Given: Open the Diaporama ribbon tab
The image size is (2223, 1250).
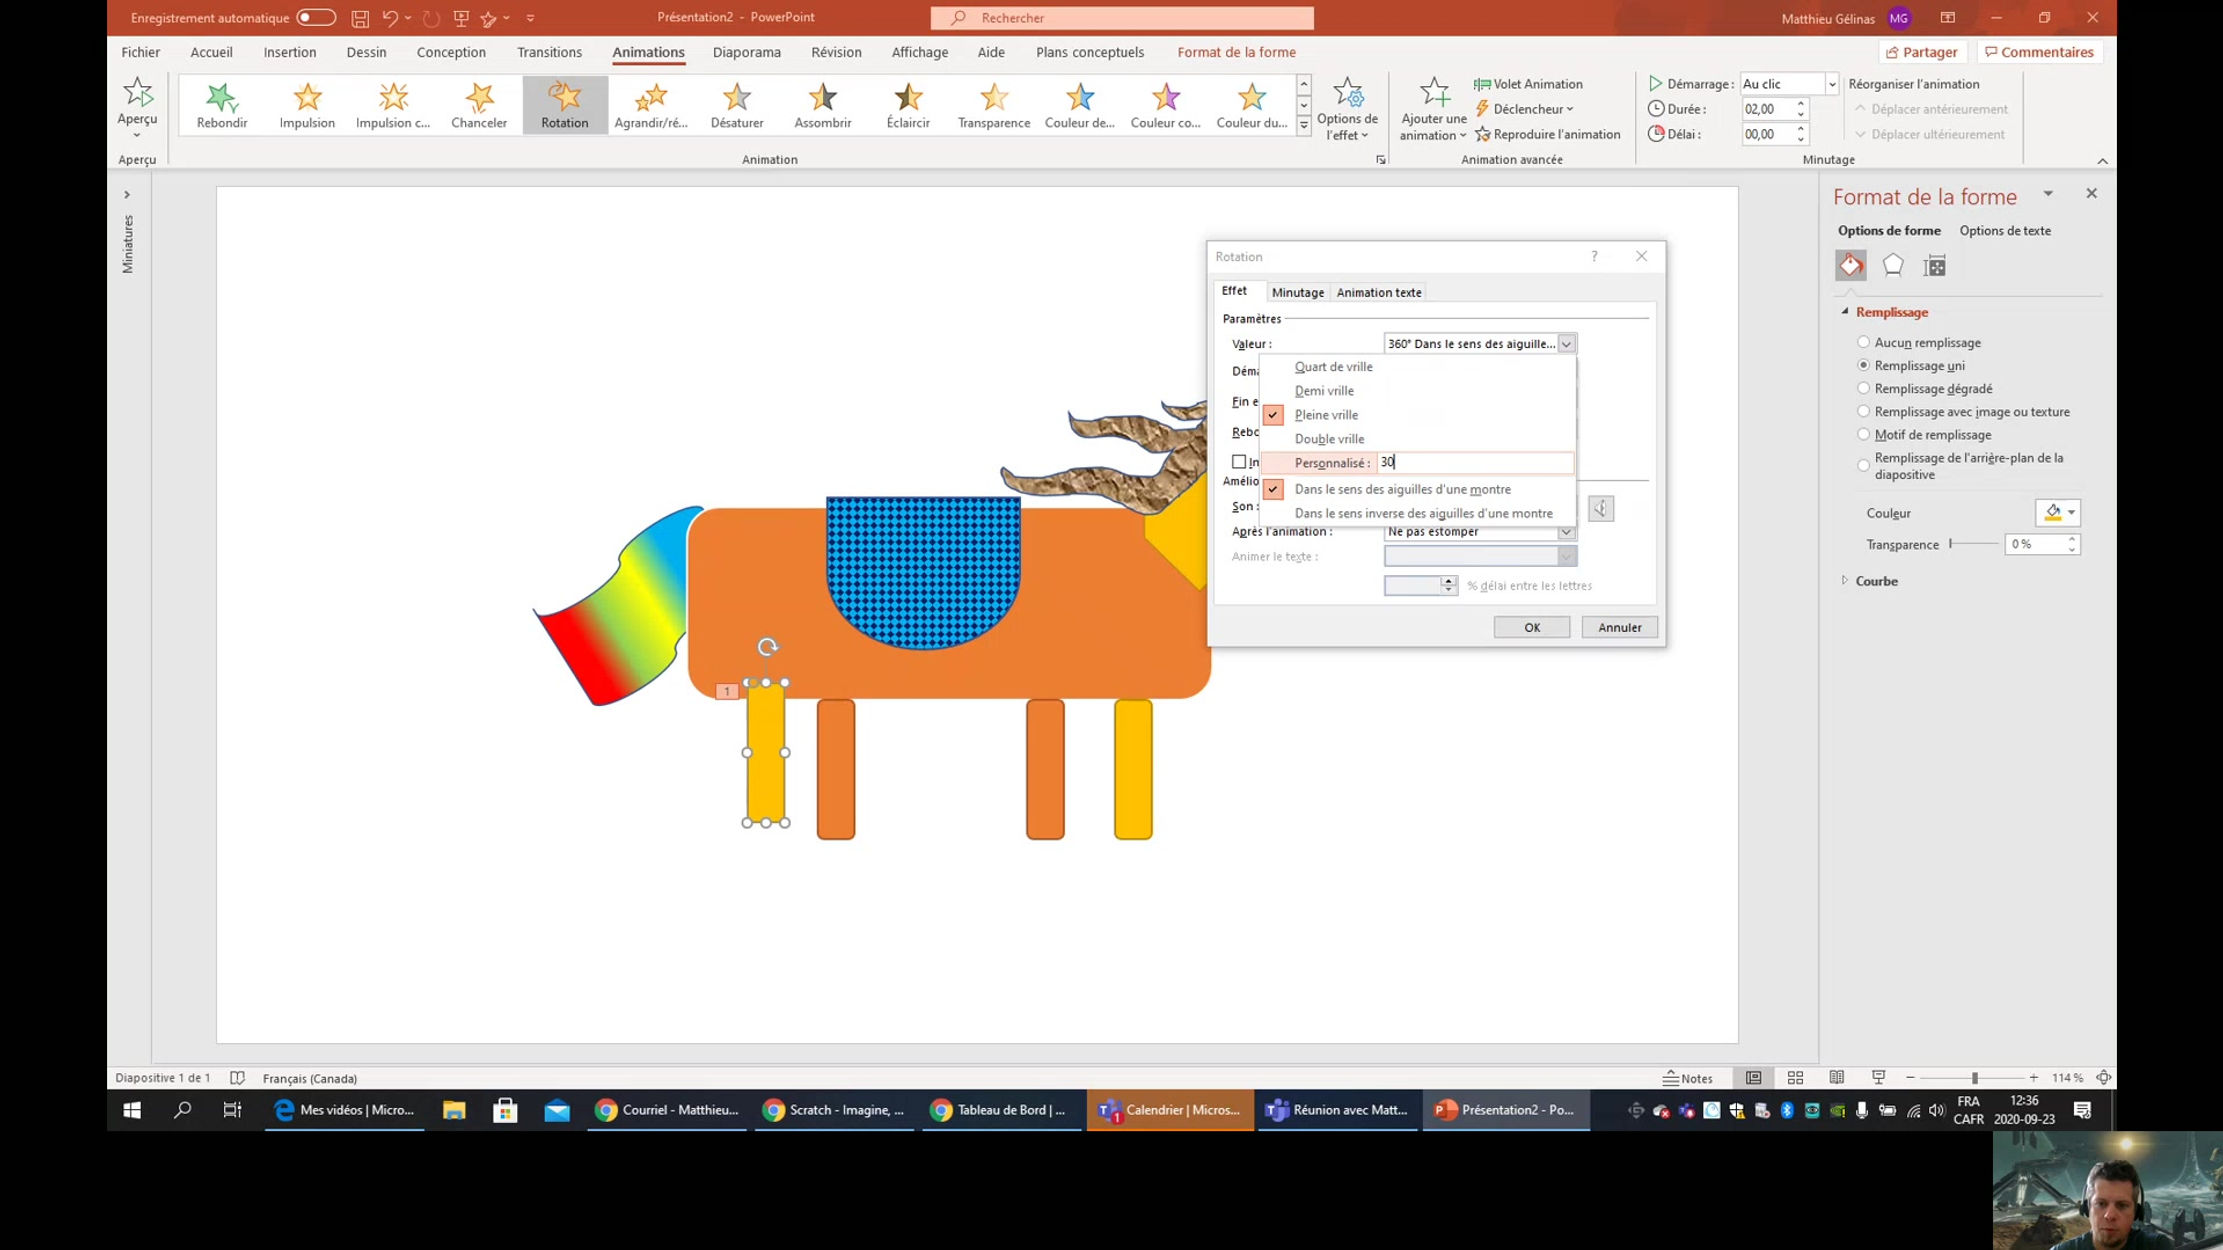Looking at the screenshot, I should pyautogui.click(x=746, y=52).
